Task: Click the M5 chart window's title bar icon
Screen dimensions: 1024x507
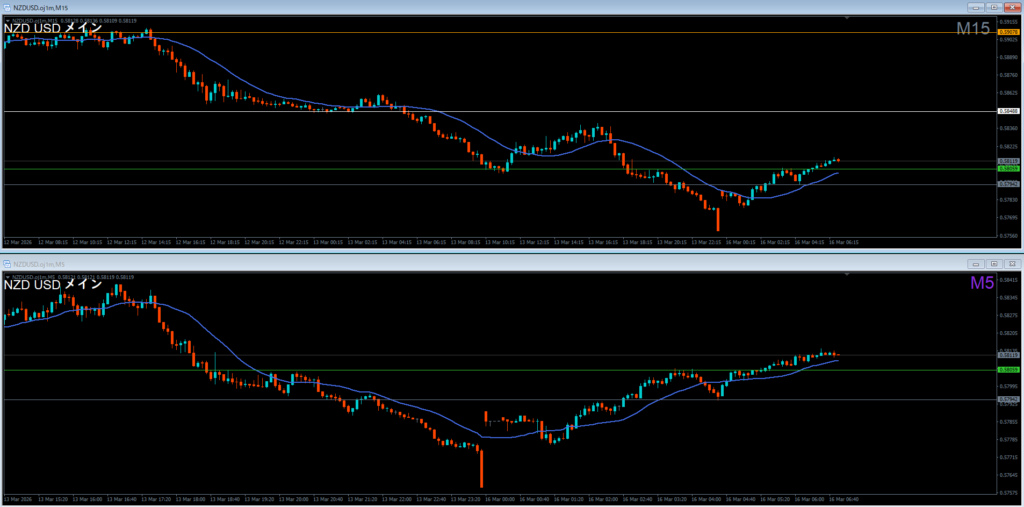Action: coord(7,263)
